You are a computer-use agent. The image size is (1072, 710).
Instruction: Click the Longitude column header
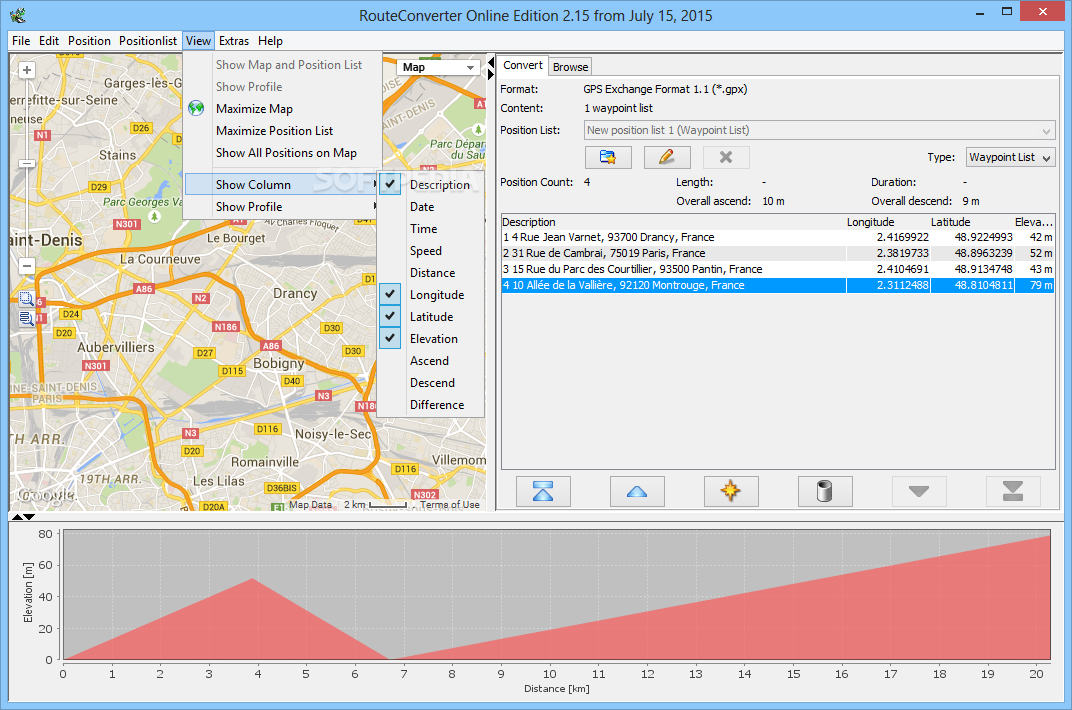(x=887, y=222)
